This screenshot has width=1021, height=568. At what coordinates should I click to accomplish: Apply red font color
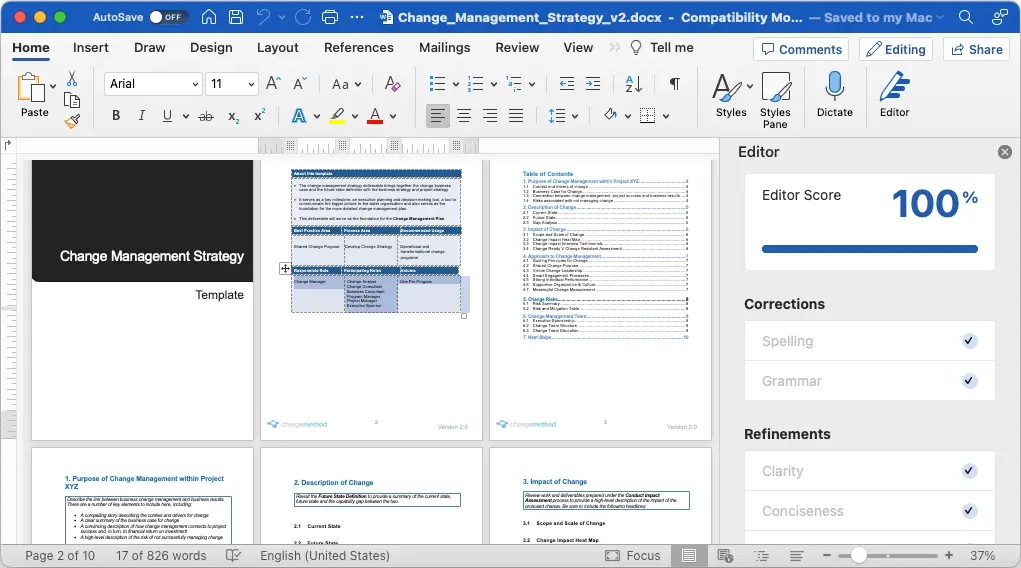[375, 116]
